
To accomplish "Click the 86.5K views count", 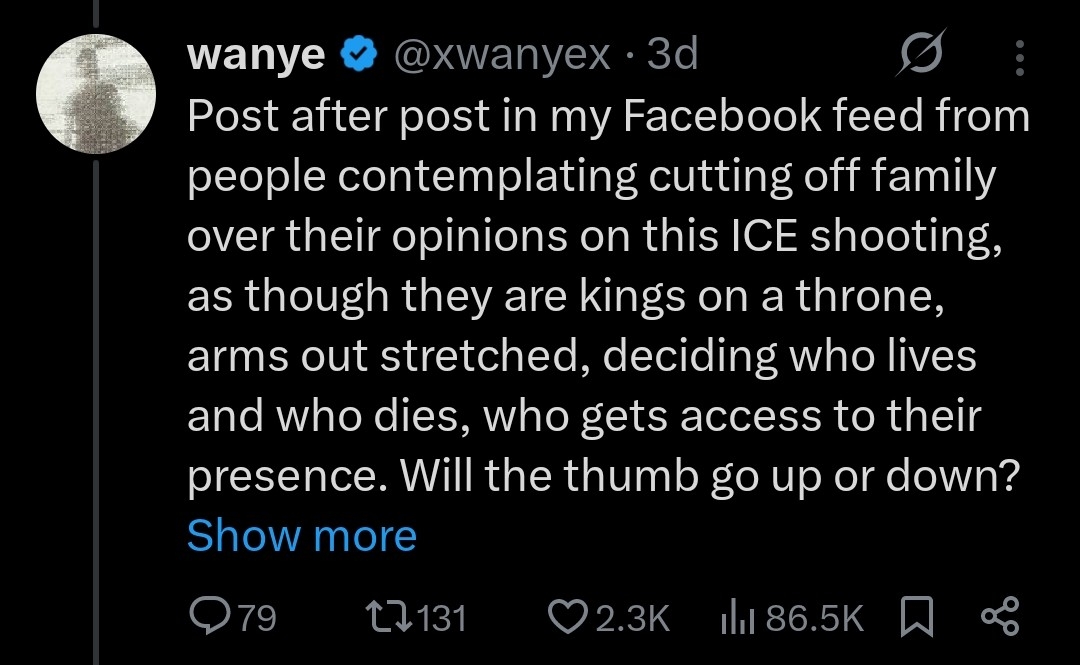I will tap(814, 617).
